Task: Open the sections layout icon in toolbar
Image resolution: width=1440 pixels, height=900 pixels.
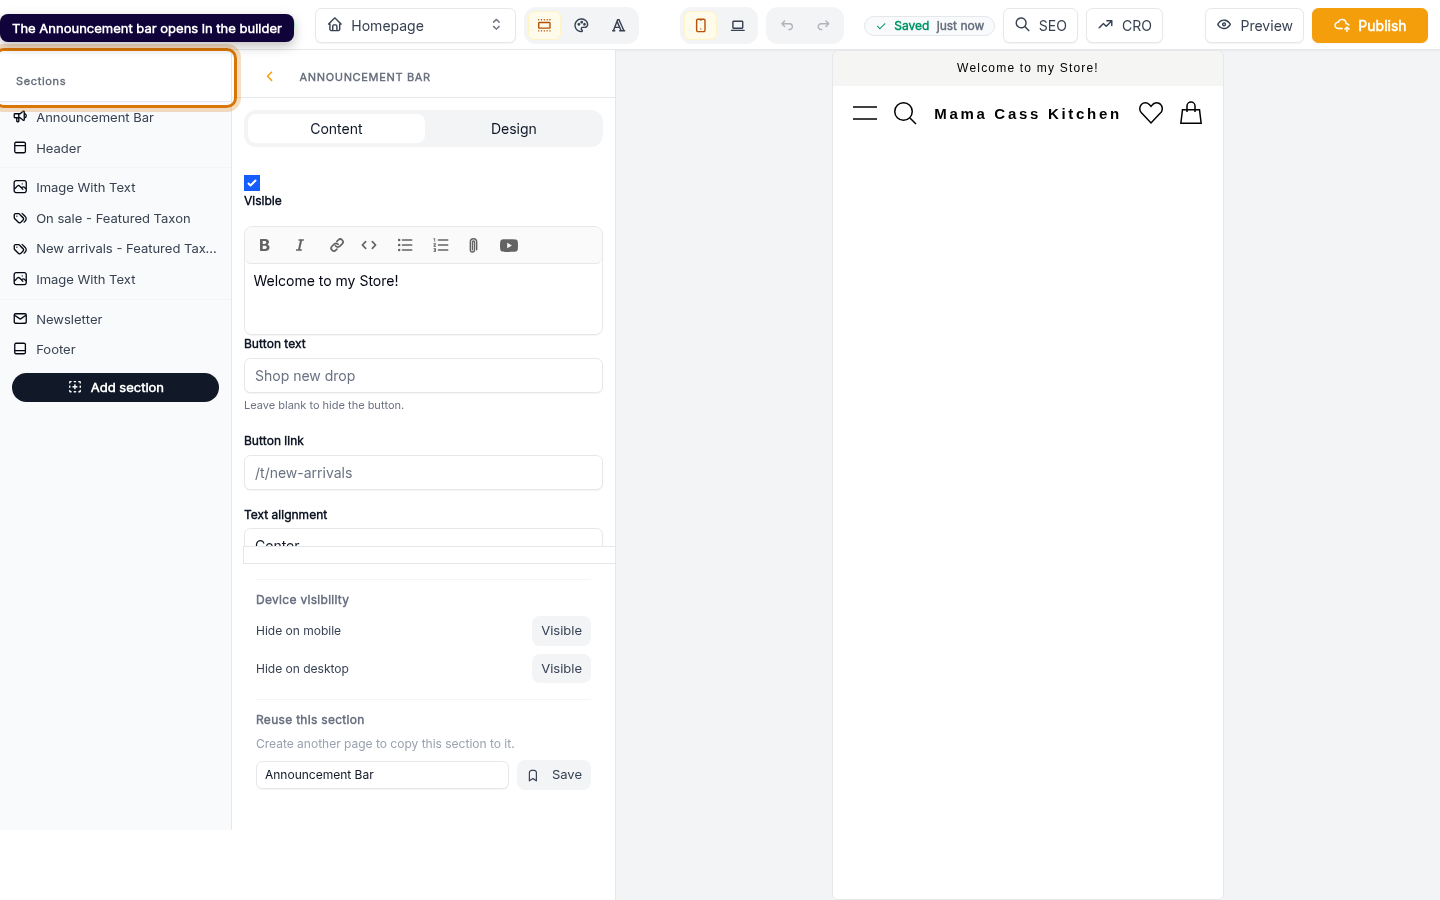Action: [x=544, y=26]
